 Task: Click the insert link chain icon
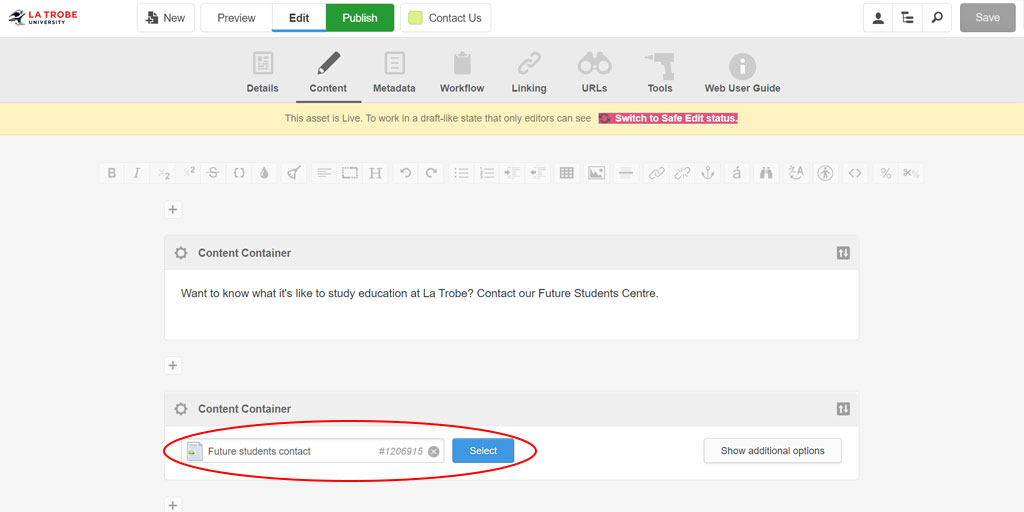point(656,173)
